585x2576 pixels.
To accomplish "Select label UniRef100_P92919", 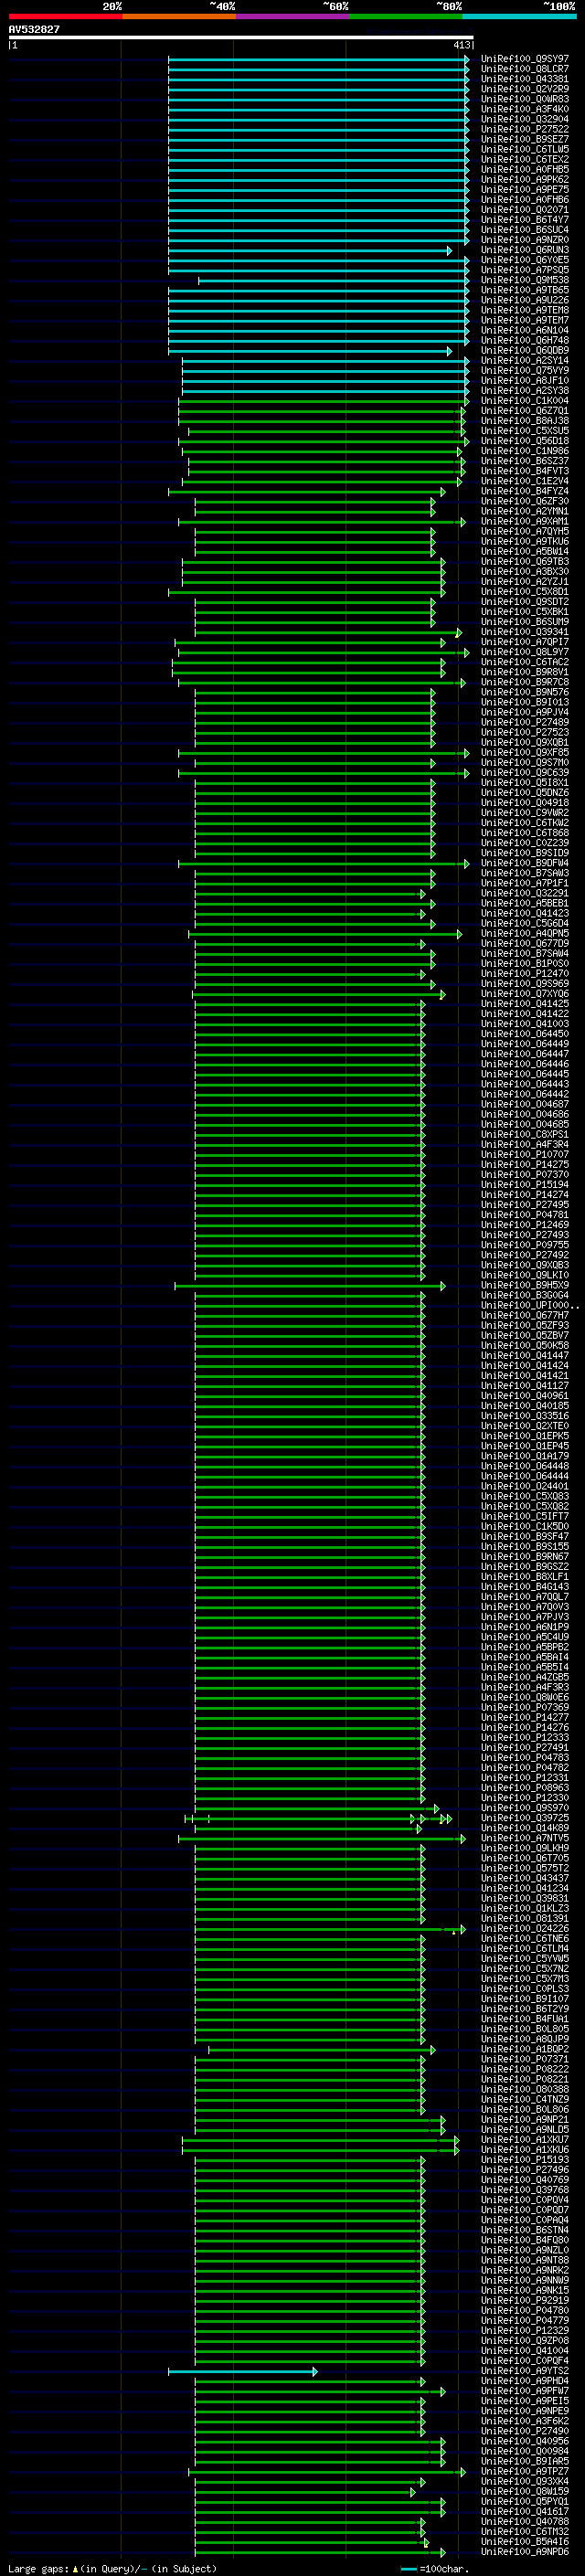I will 525,2300.
